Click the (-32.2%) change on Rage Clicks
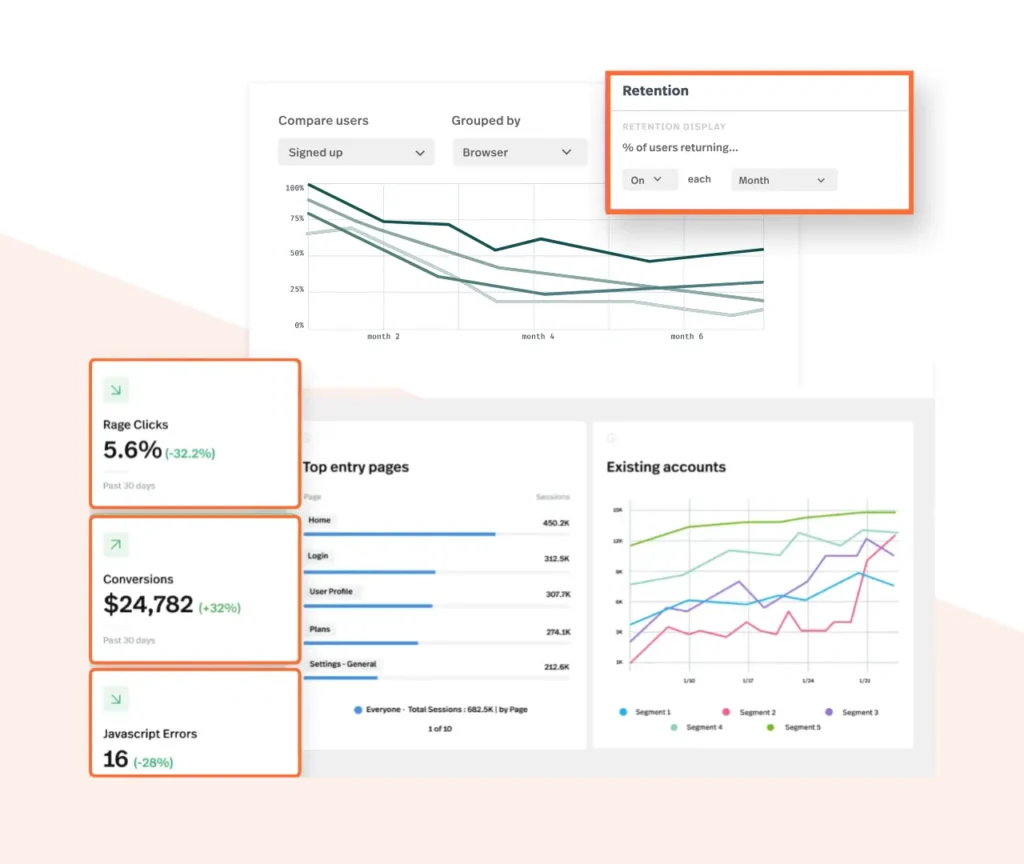 click(x=190, y=453)
